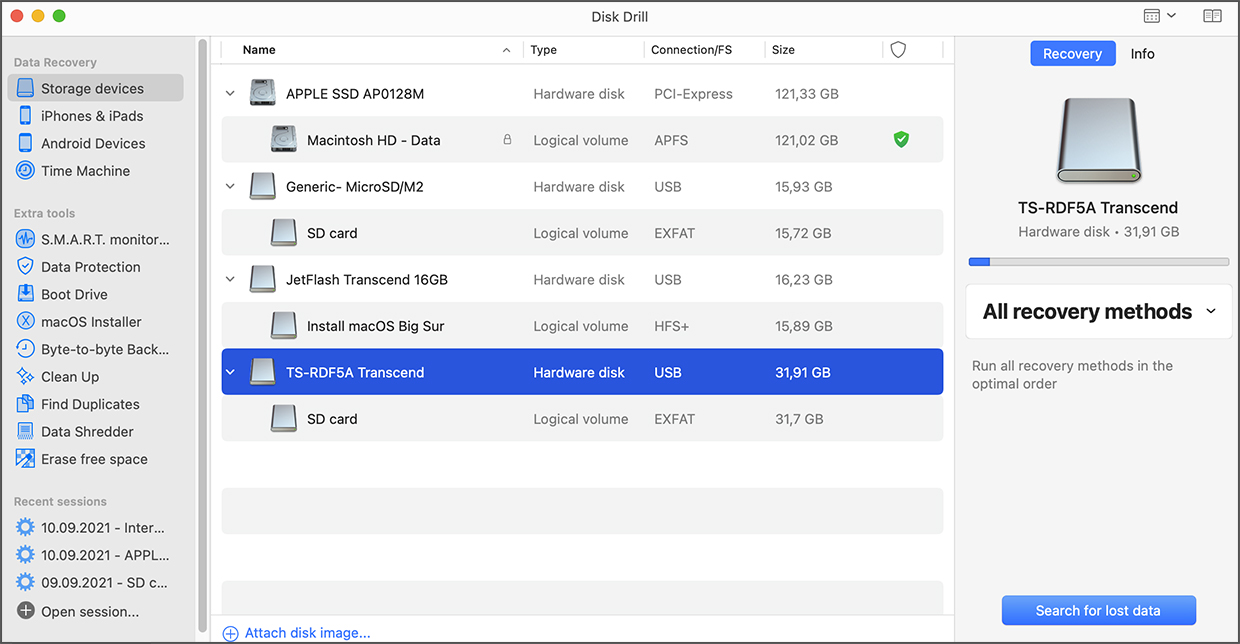Click the APPLE SSD AP0128M disk icon

[262, 93]
